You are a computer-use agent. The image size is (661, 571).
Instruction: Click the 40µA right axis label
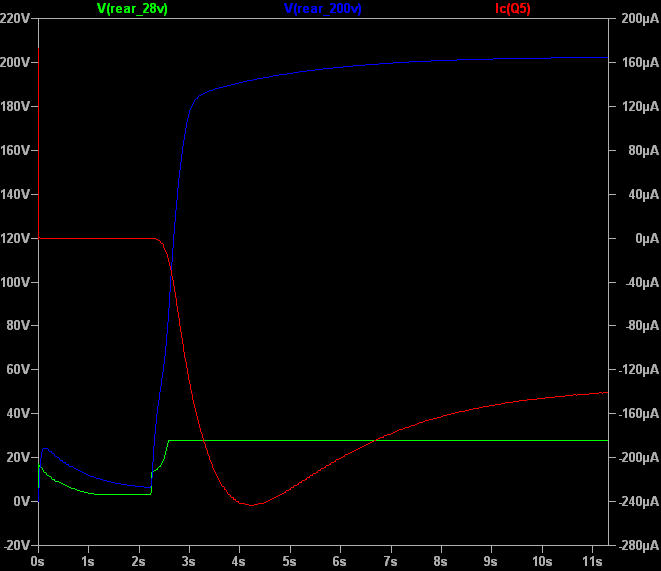(x=643, y=195)
